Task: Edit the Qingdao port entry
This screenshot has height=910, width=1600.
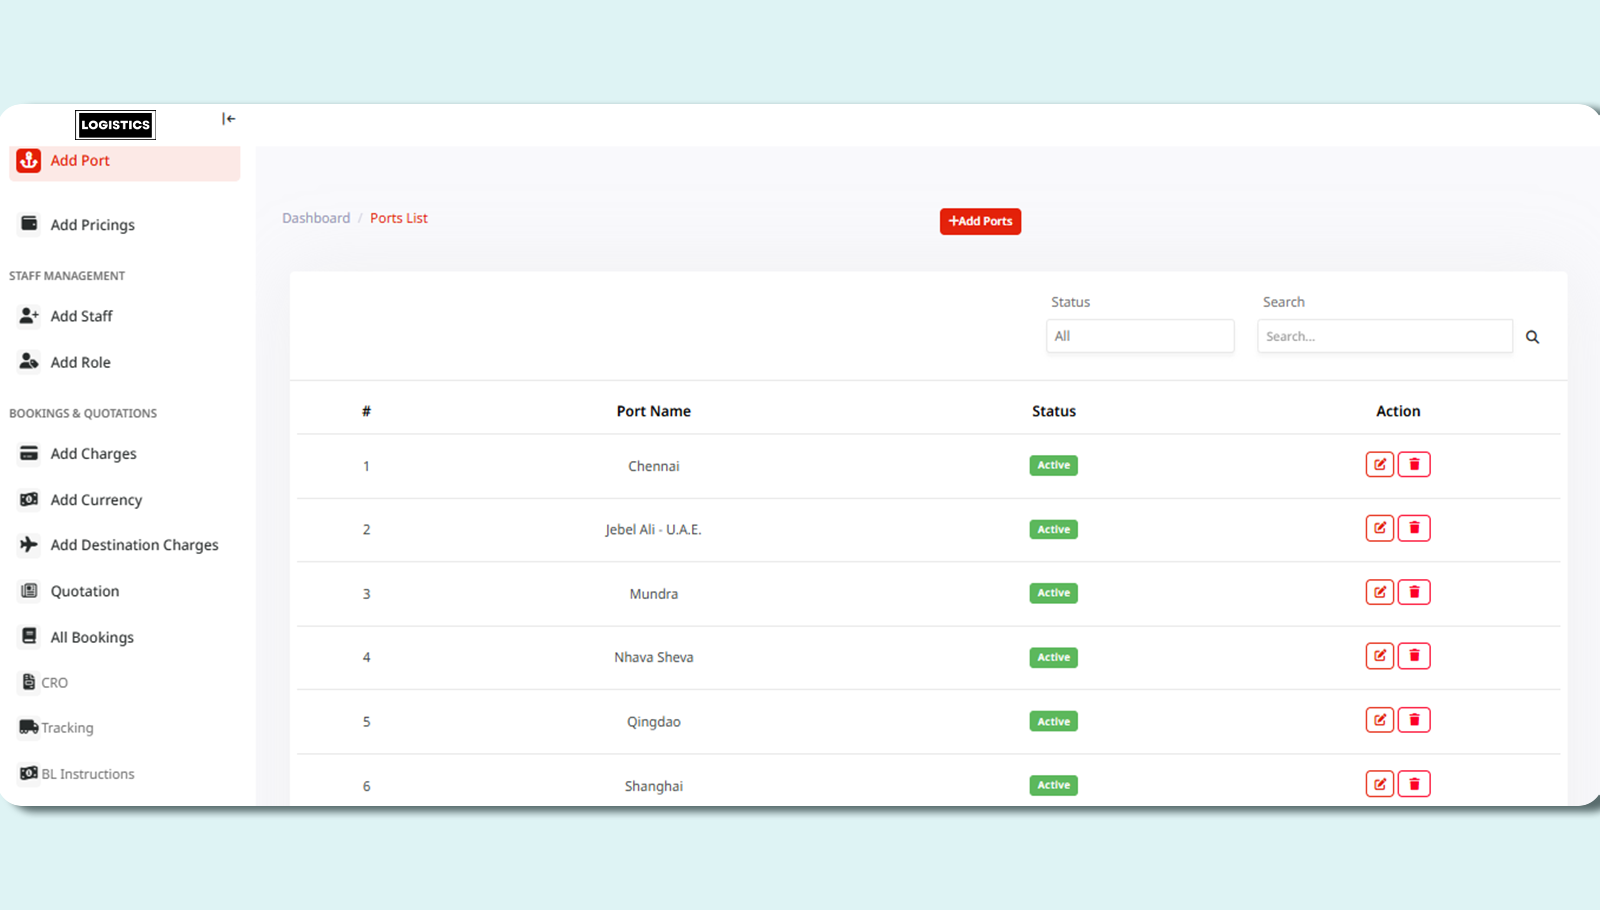Action: pyautogui.click(x=1379, y=720)
